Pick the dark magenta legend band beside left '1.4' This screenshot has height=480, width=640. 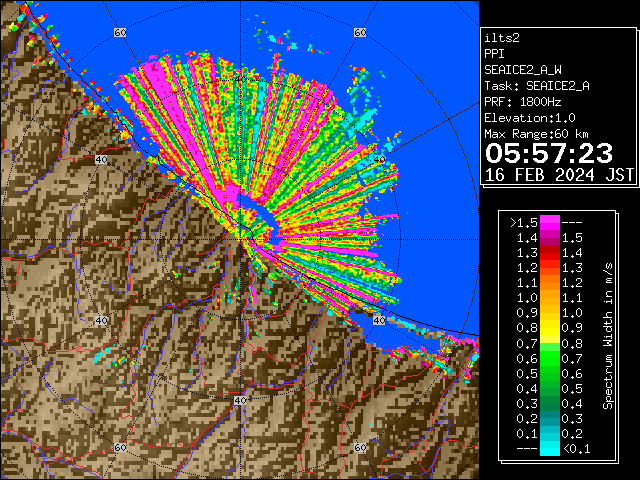pos(550,238)
